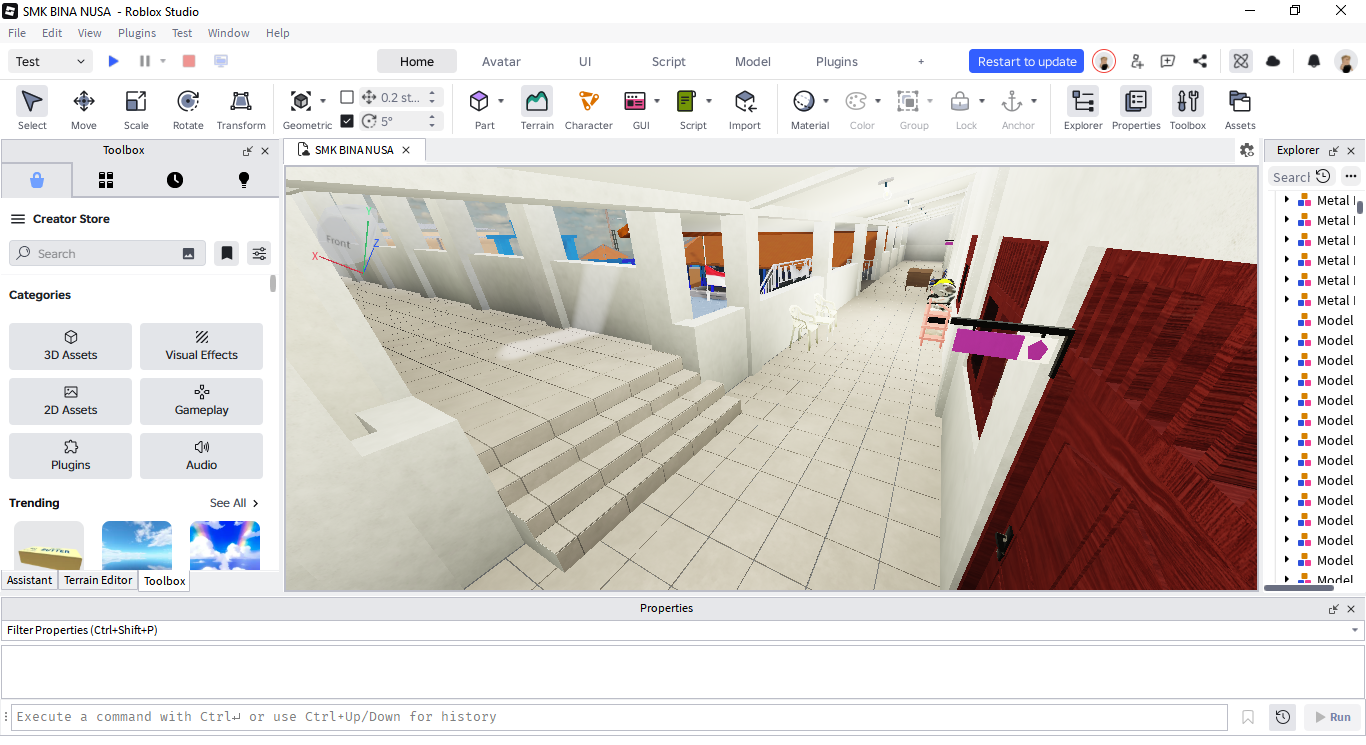Open the Geometric transform dropdown arrow
The width and height of the screenshot is (1366, 745).
(x=323, y=101)
